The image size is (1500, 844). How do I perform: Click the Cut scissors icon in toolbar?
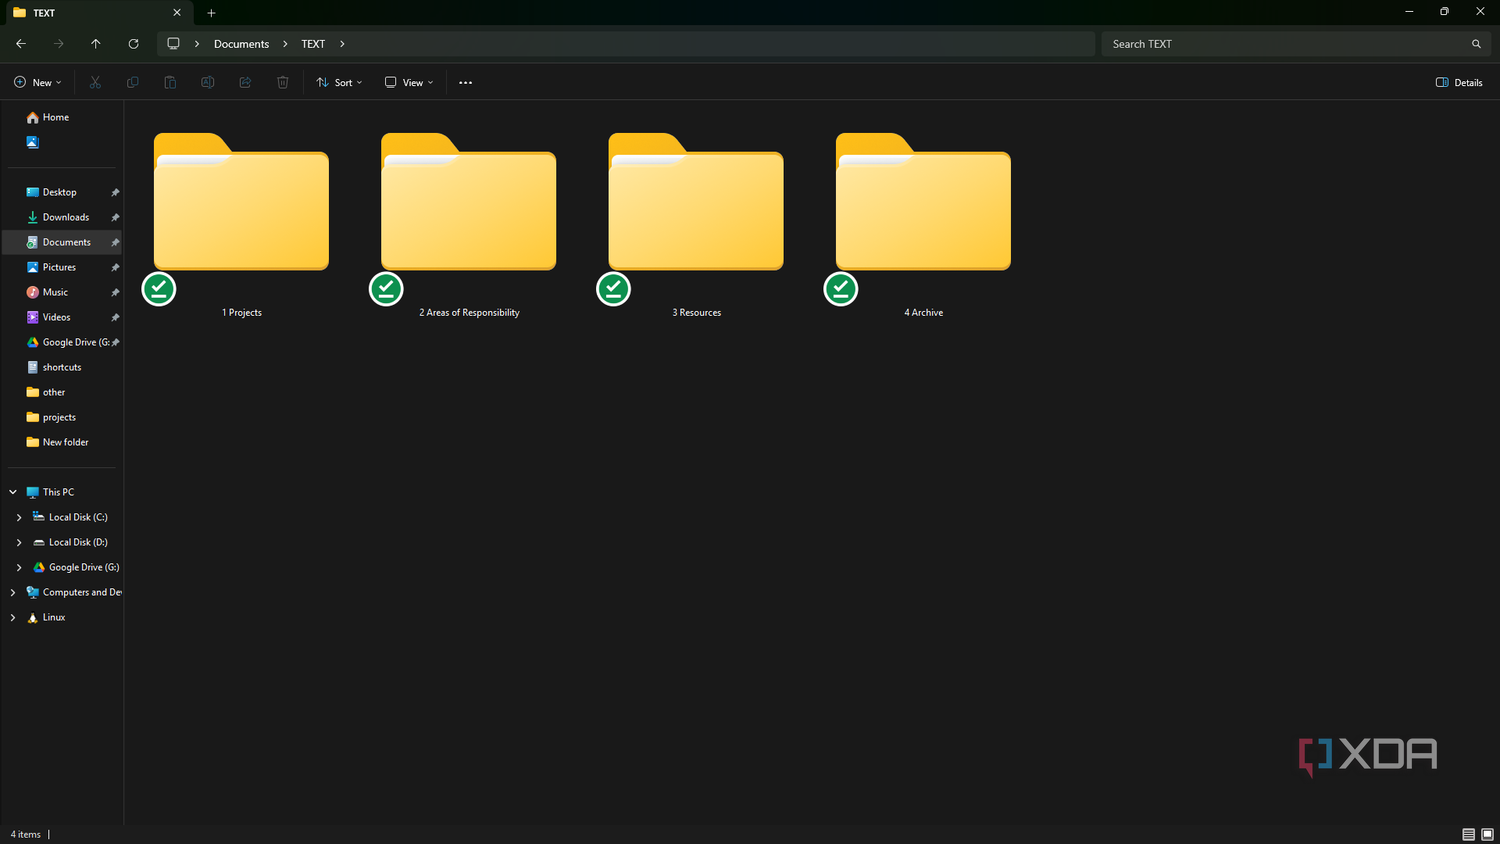click(x=95, y=82)
